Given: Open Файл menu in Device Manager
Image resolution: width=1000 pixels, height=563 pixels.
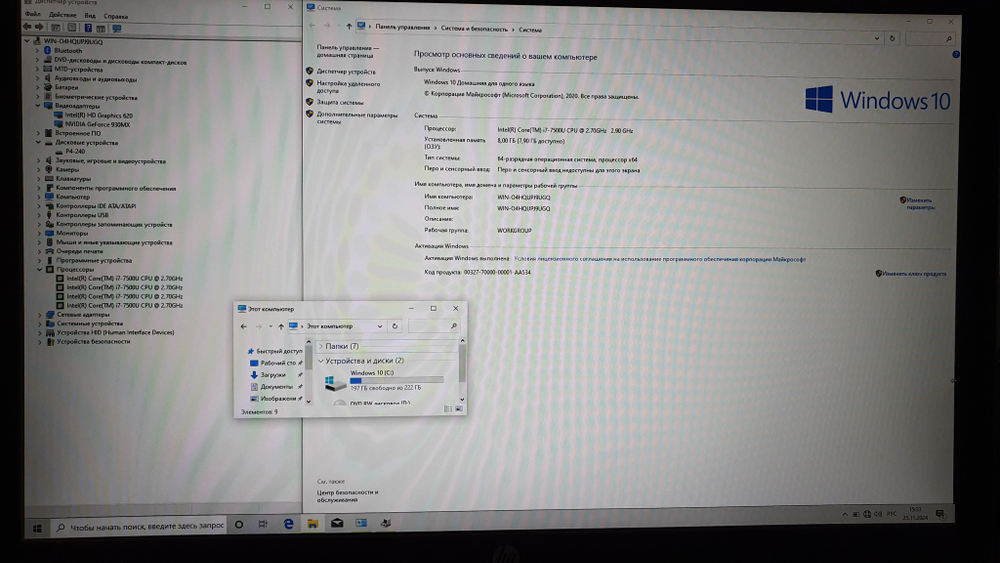Looking at the screenshot, I should (33, 15).
